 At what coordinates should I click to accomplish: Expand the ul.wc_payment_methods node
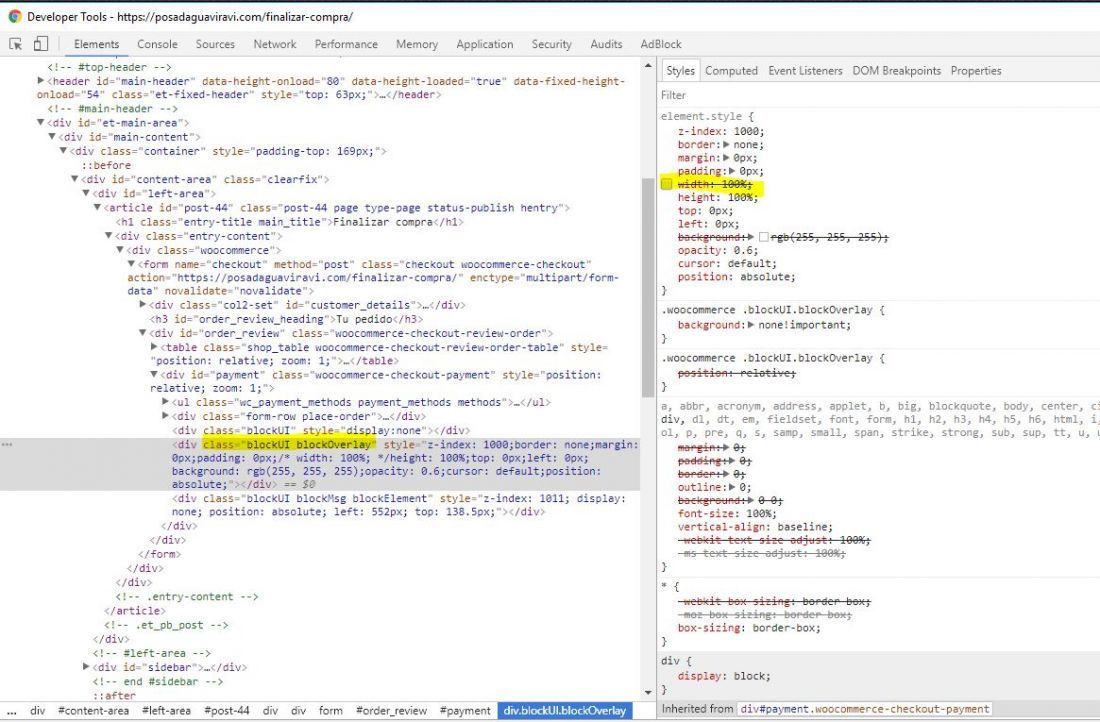click(x=166, y=402)
